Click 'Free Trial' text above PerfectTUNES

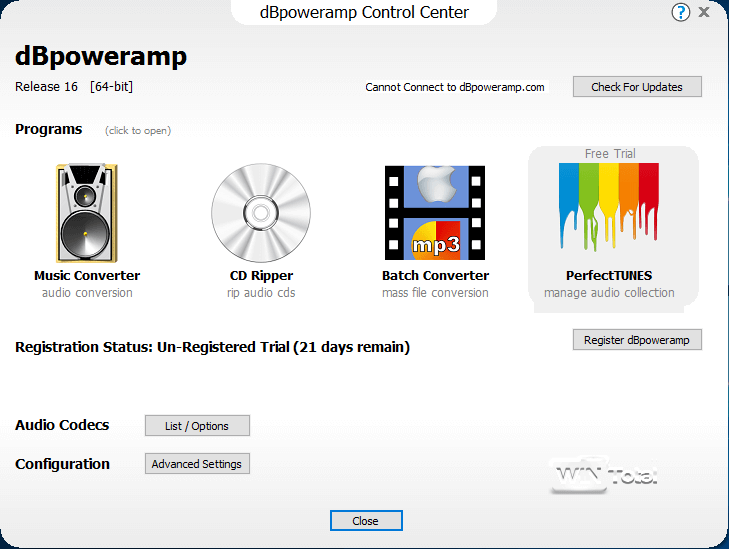[x=610, y=153]
